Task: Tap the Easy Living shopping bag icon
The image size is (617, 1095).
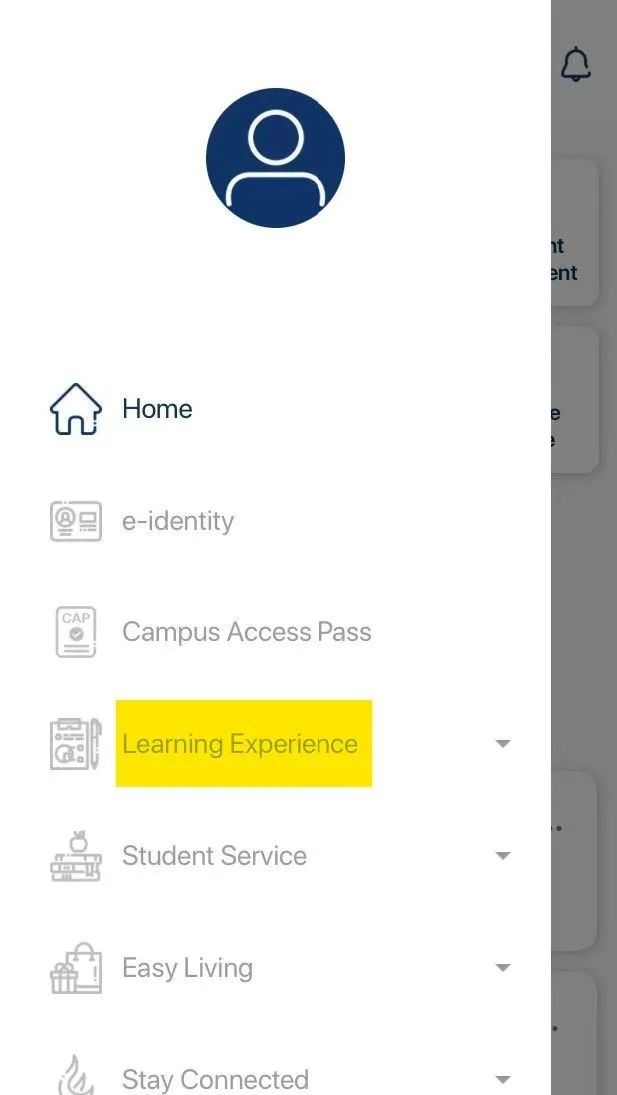Action: (75, 968)
